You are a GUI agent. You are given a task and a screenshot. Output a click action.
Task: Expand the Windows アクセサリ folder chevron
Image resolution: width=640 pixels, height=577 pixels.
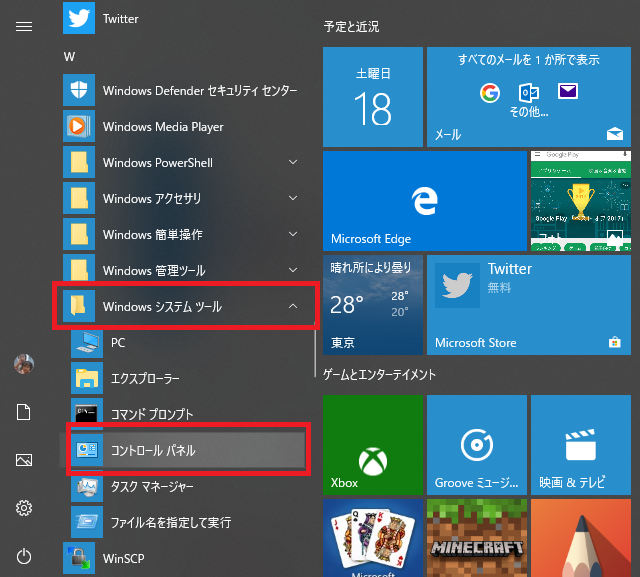tap(293, 198)
